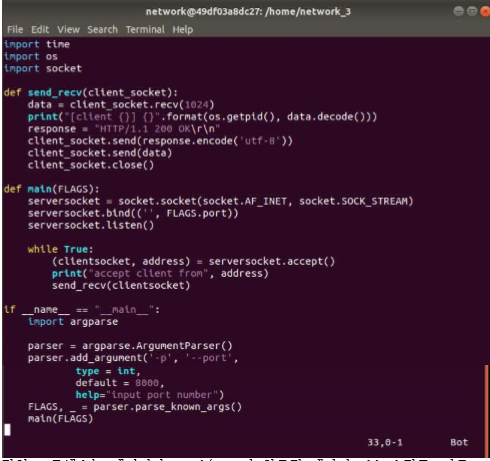Click the 'Bot' scroll position indicator
The height and width of the screenshot is (461, 490).
pos(459,443)
